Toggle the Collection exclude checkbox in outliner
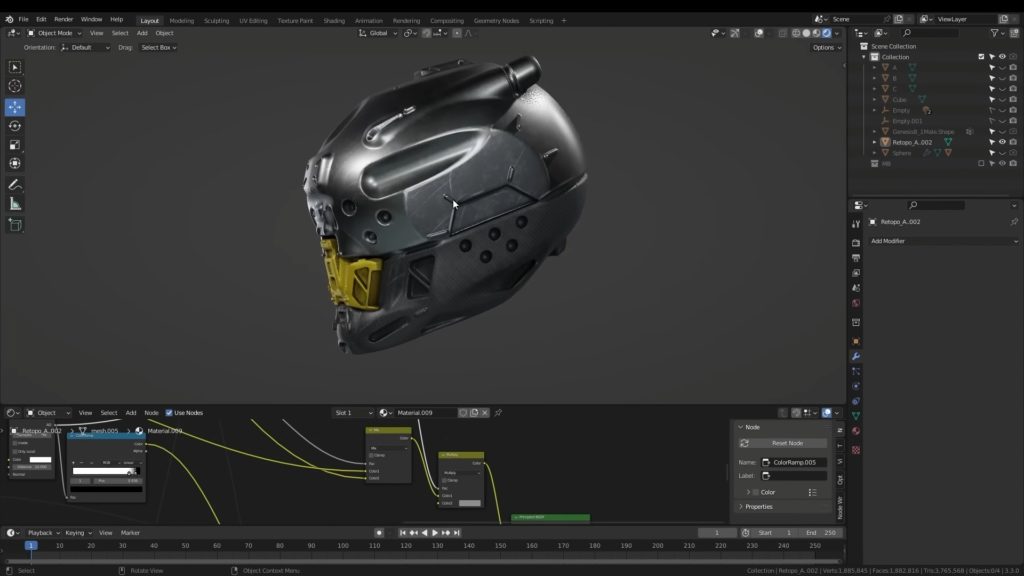 coord(981,57)
